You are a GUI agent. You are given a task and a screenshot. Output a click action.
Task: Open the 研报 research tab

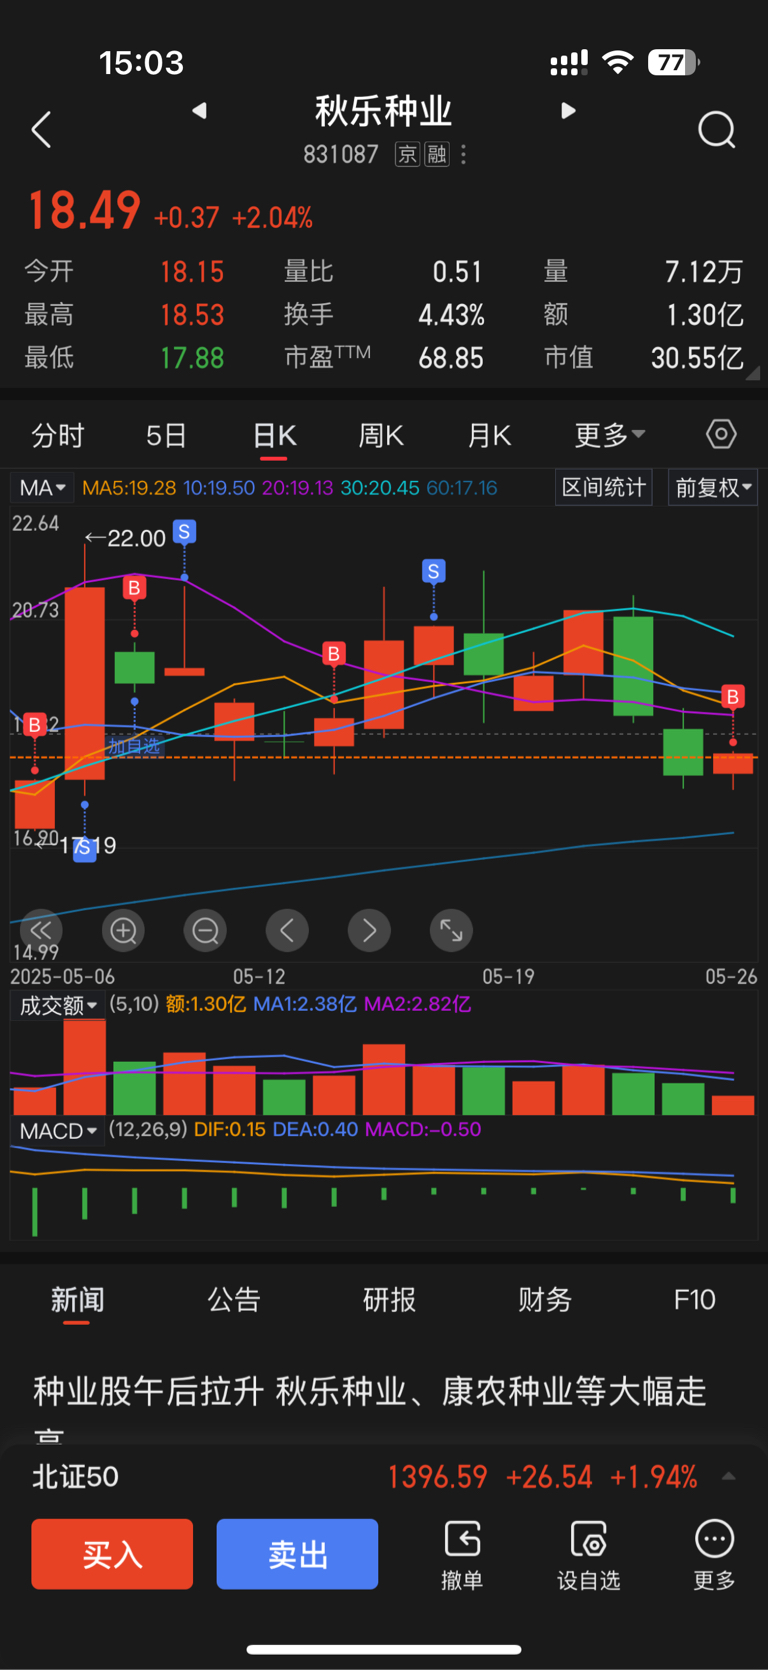pyautogui.click(x=389, y=1299)
